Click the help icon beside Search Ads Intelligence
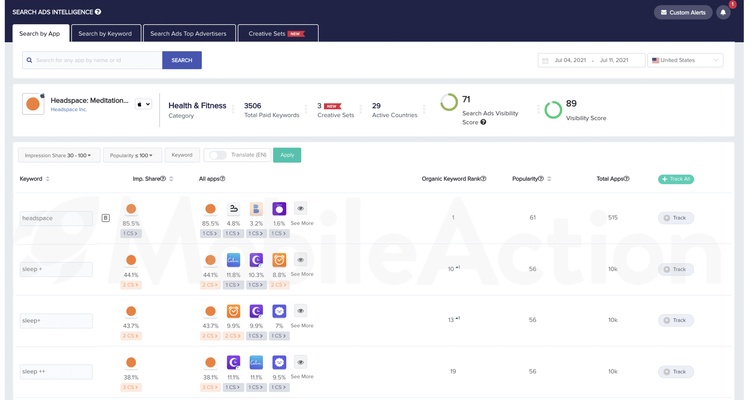The width and height of the screenshot is (750, 400). pos(98,11)
